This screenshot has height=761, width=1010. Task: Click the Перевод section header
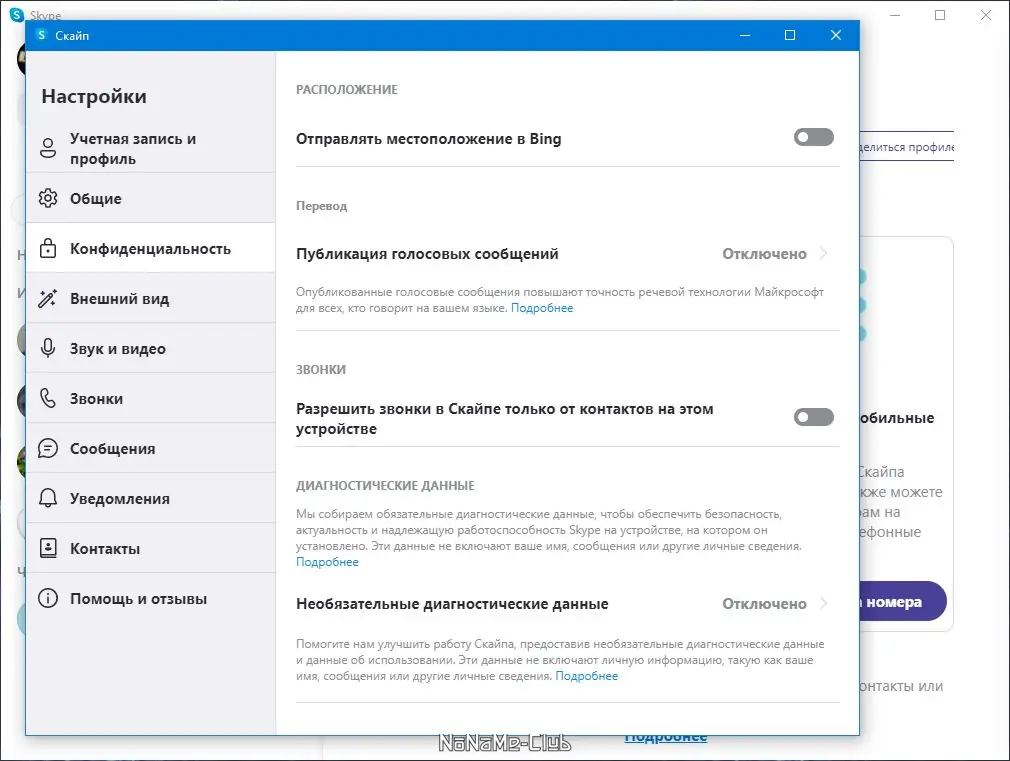321,206
